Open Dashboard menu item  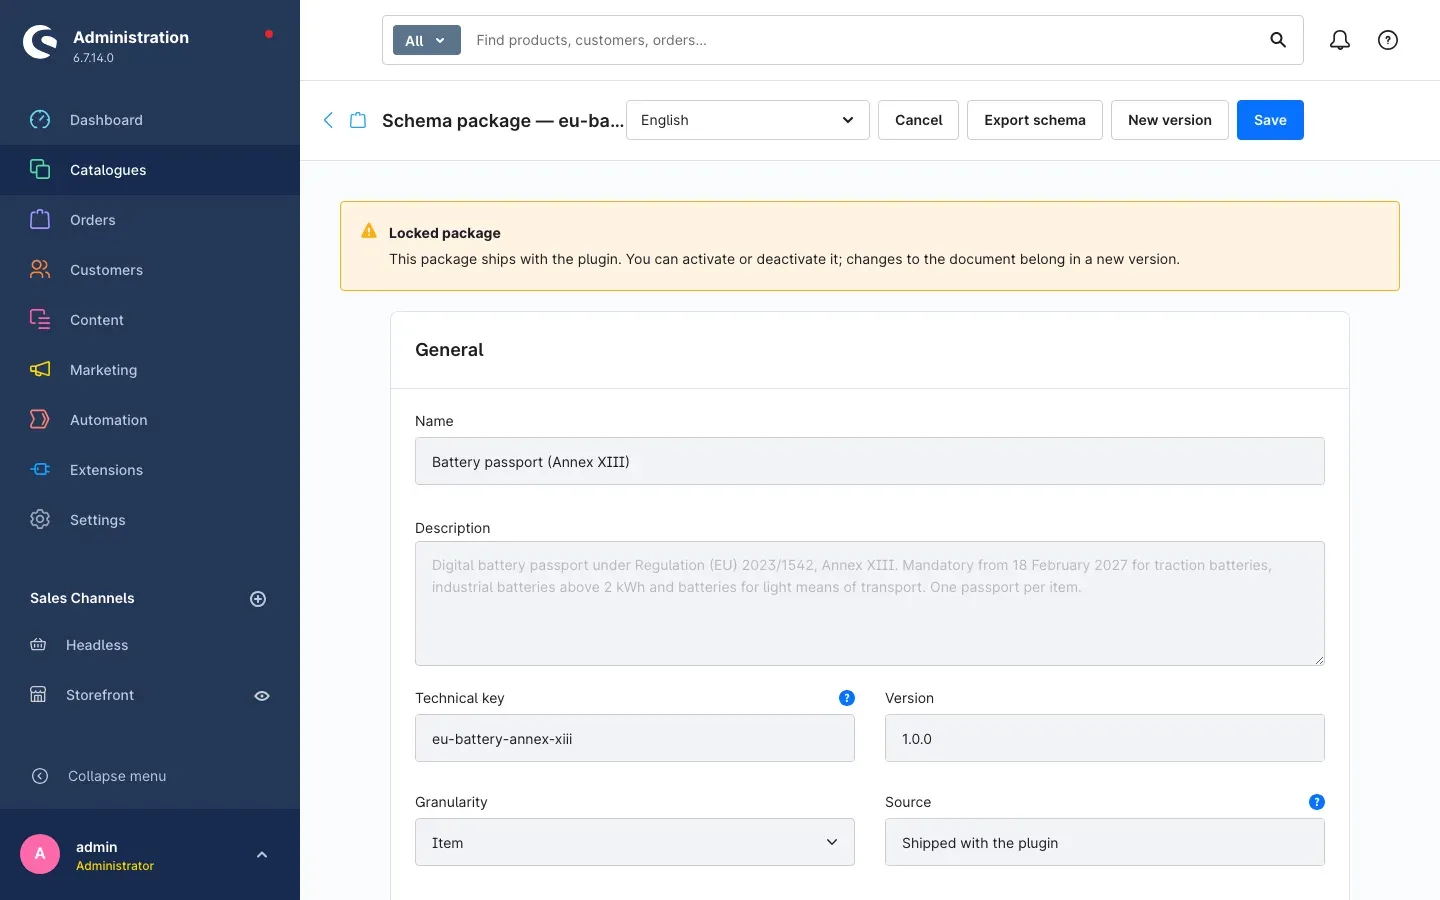pos(150,120)
